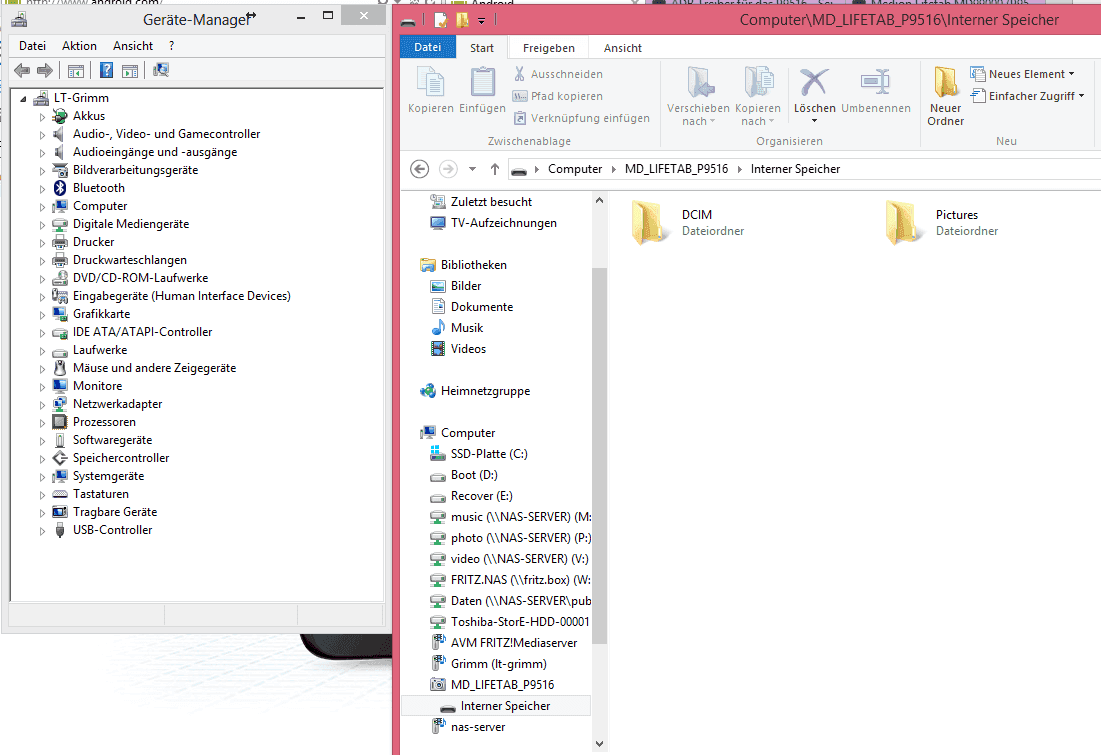Collapse the LT-Grimm root node
The width and height of the screenshot is (1101, 755).
point(23,99)
